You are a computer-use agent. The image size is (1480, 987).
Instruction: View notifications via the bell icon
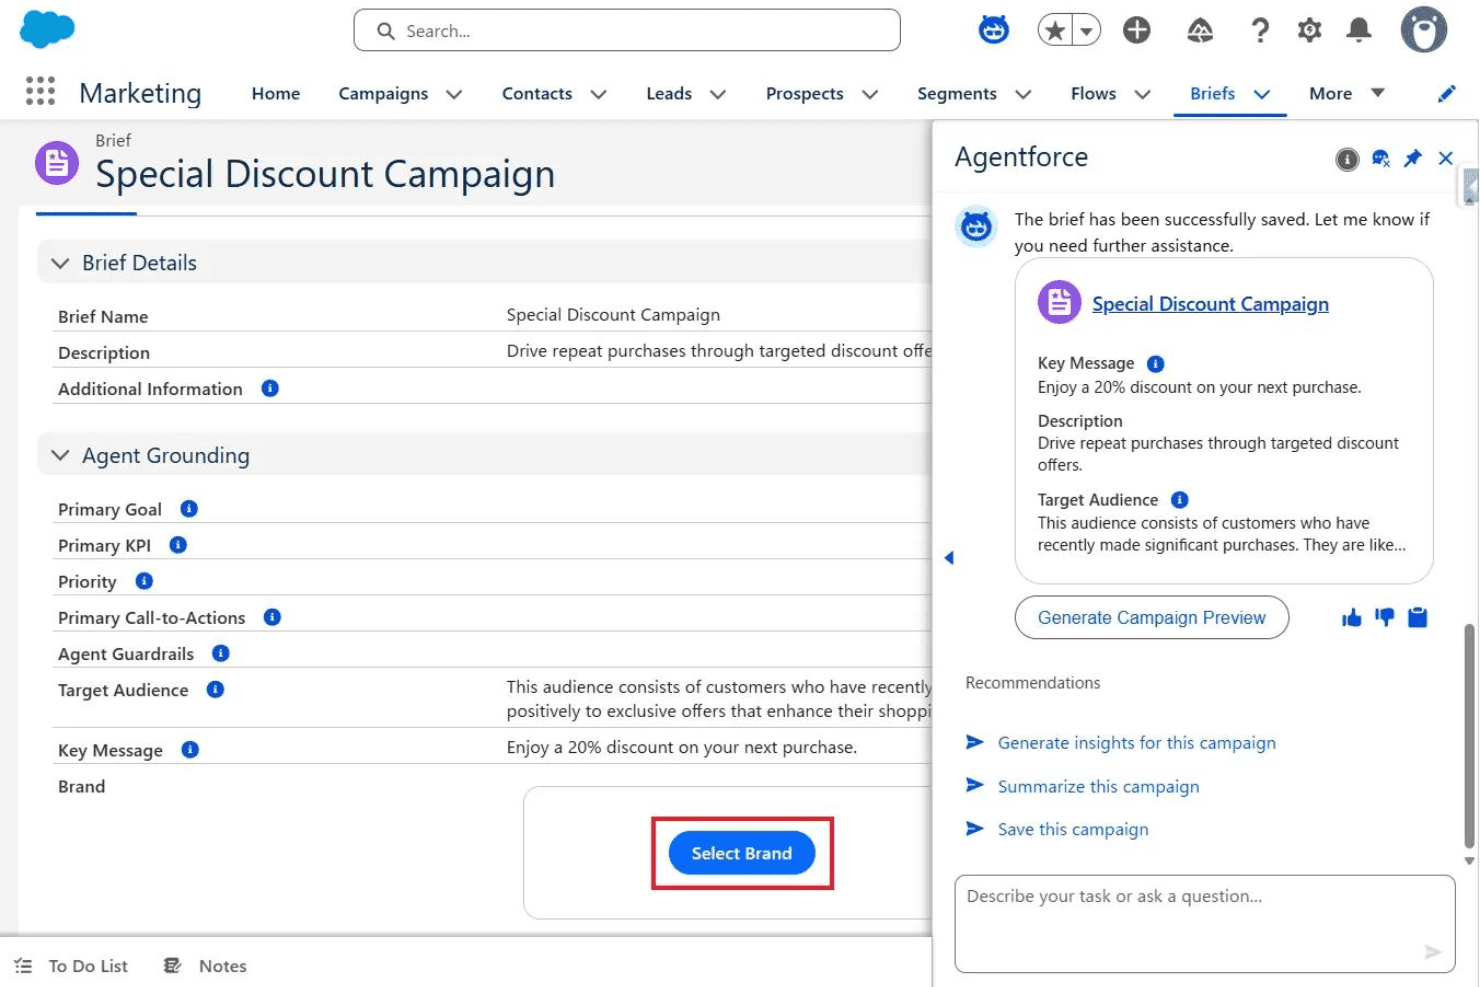(x=1358, y=31)
